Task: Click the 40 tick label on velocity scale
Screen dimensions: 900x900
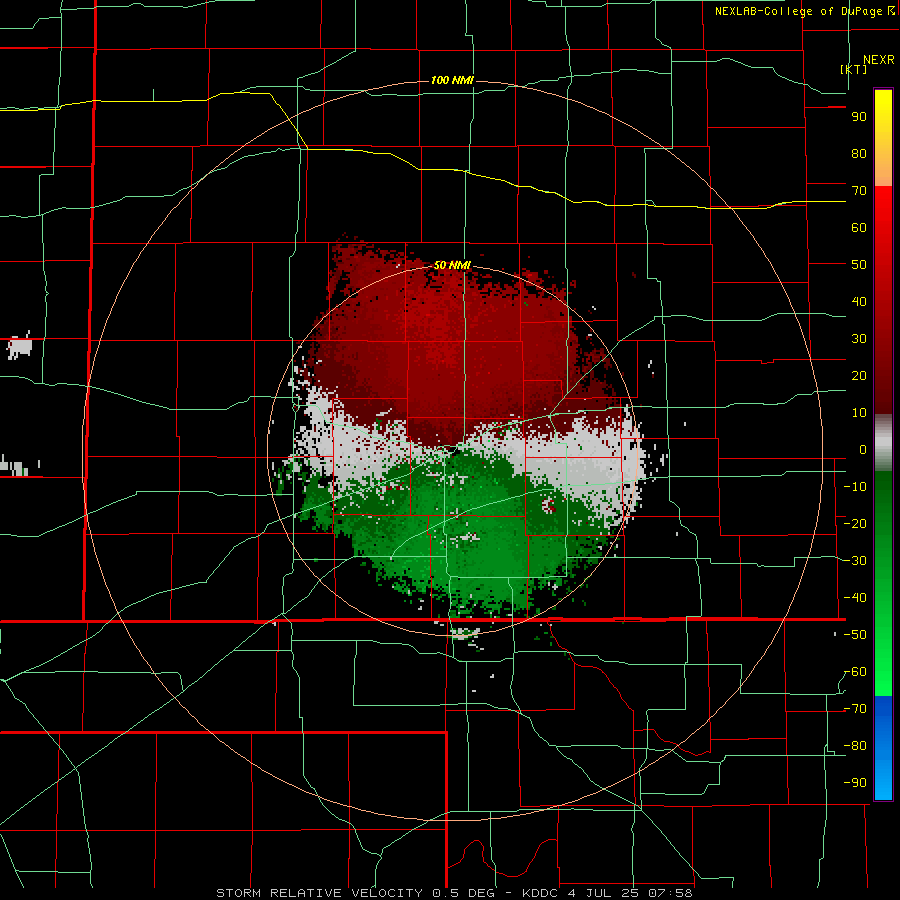Action: (859, 302)
